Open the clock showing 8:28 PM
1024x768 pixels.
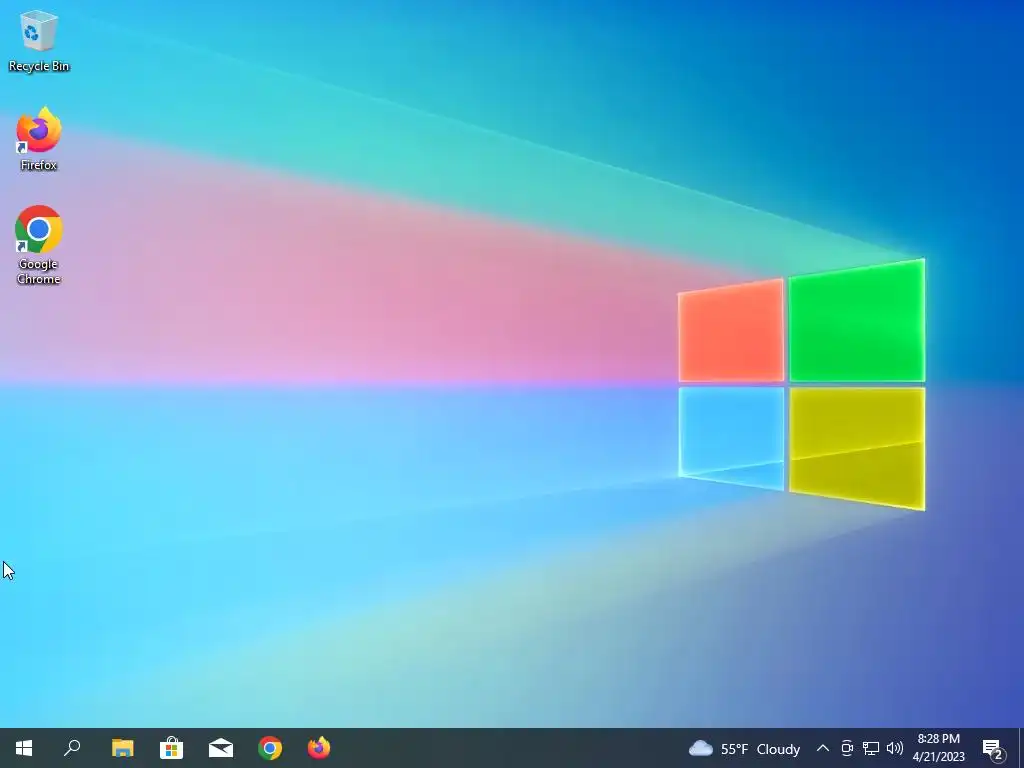pos(938,748)
